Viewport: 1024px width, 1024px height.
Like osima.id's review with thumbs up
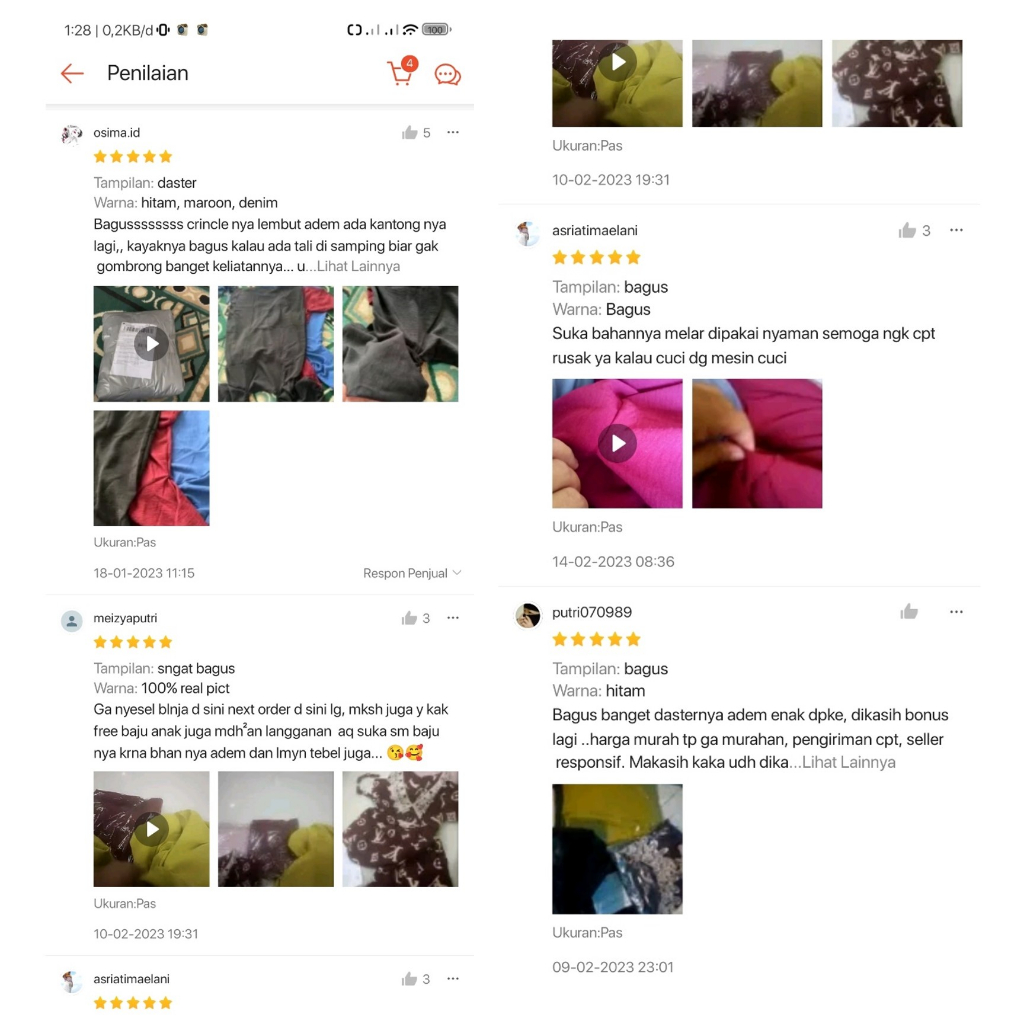[x=409, y=133]
